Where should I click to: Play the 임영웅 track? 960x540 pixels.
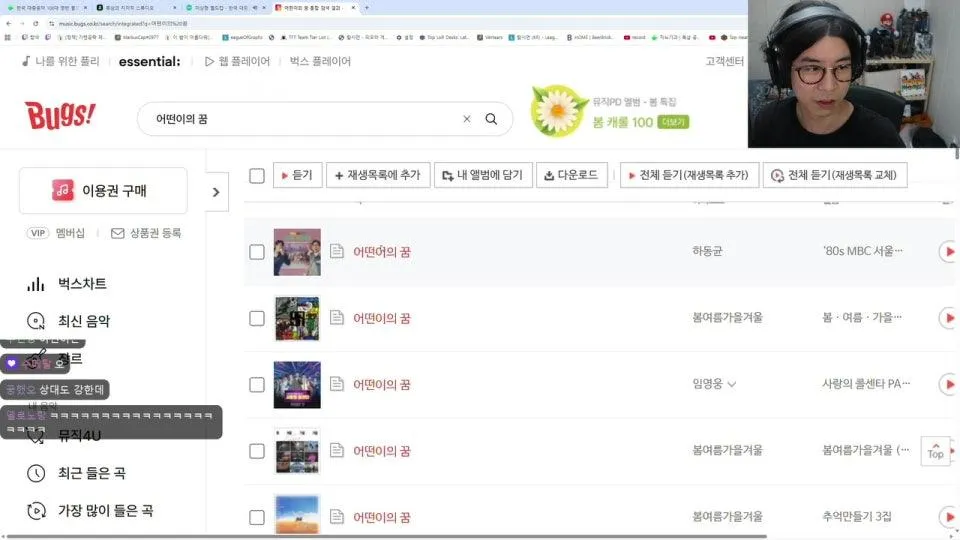pos(948,384)
